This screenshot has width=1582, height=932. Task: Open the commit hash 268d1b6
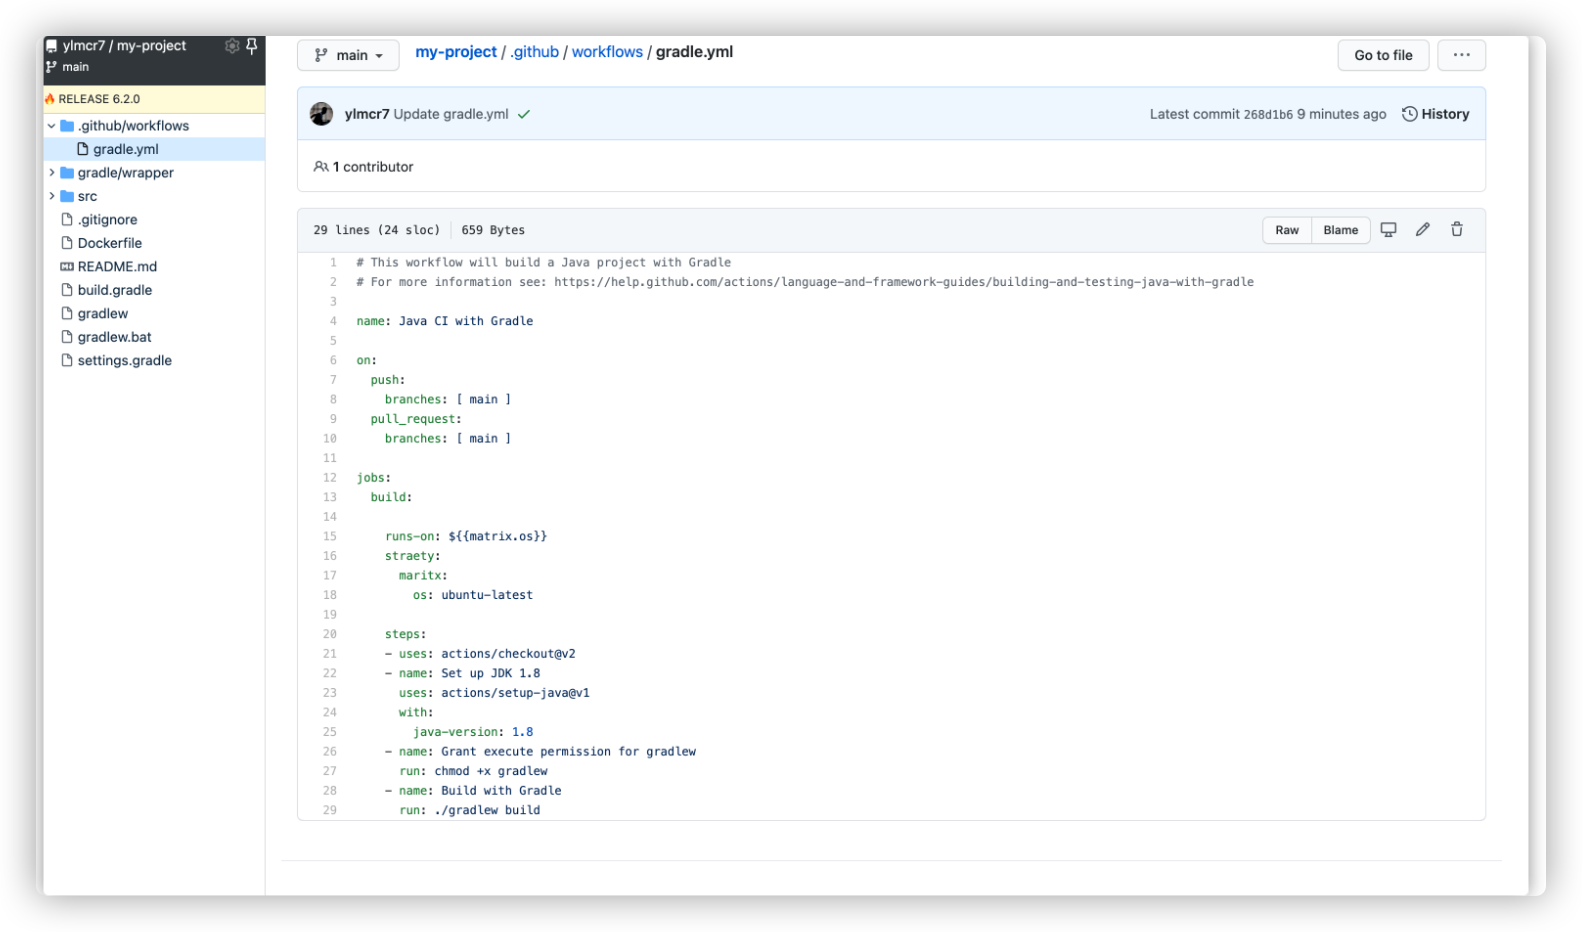tap(1268, 114)
